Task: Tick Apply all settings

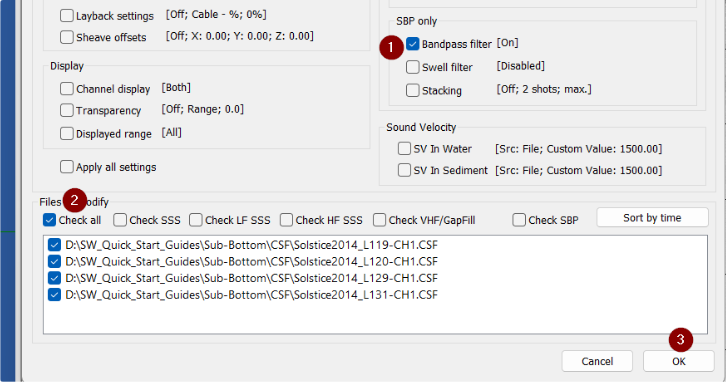Action: pos(67,167)
